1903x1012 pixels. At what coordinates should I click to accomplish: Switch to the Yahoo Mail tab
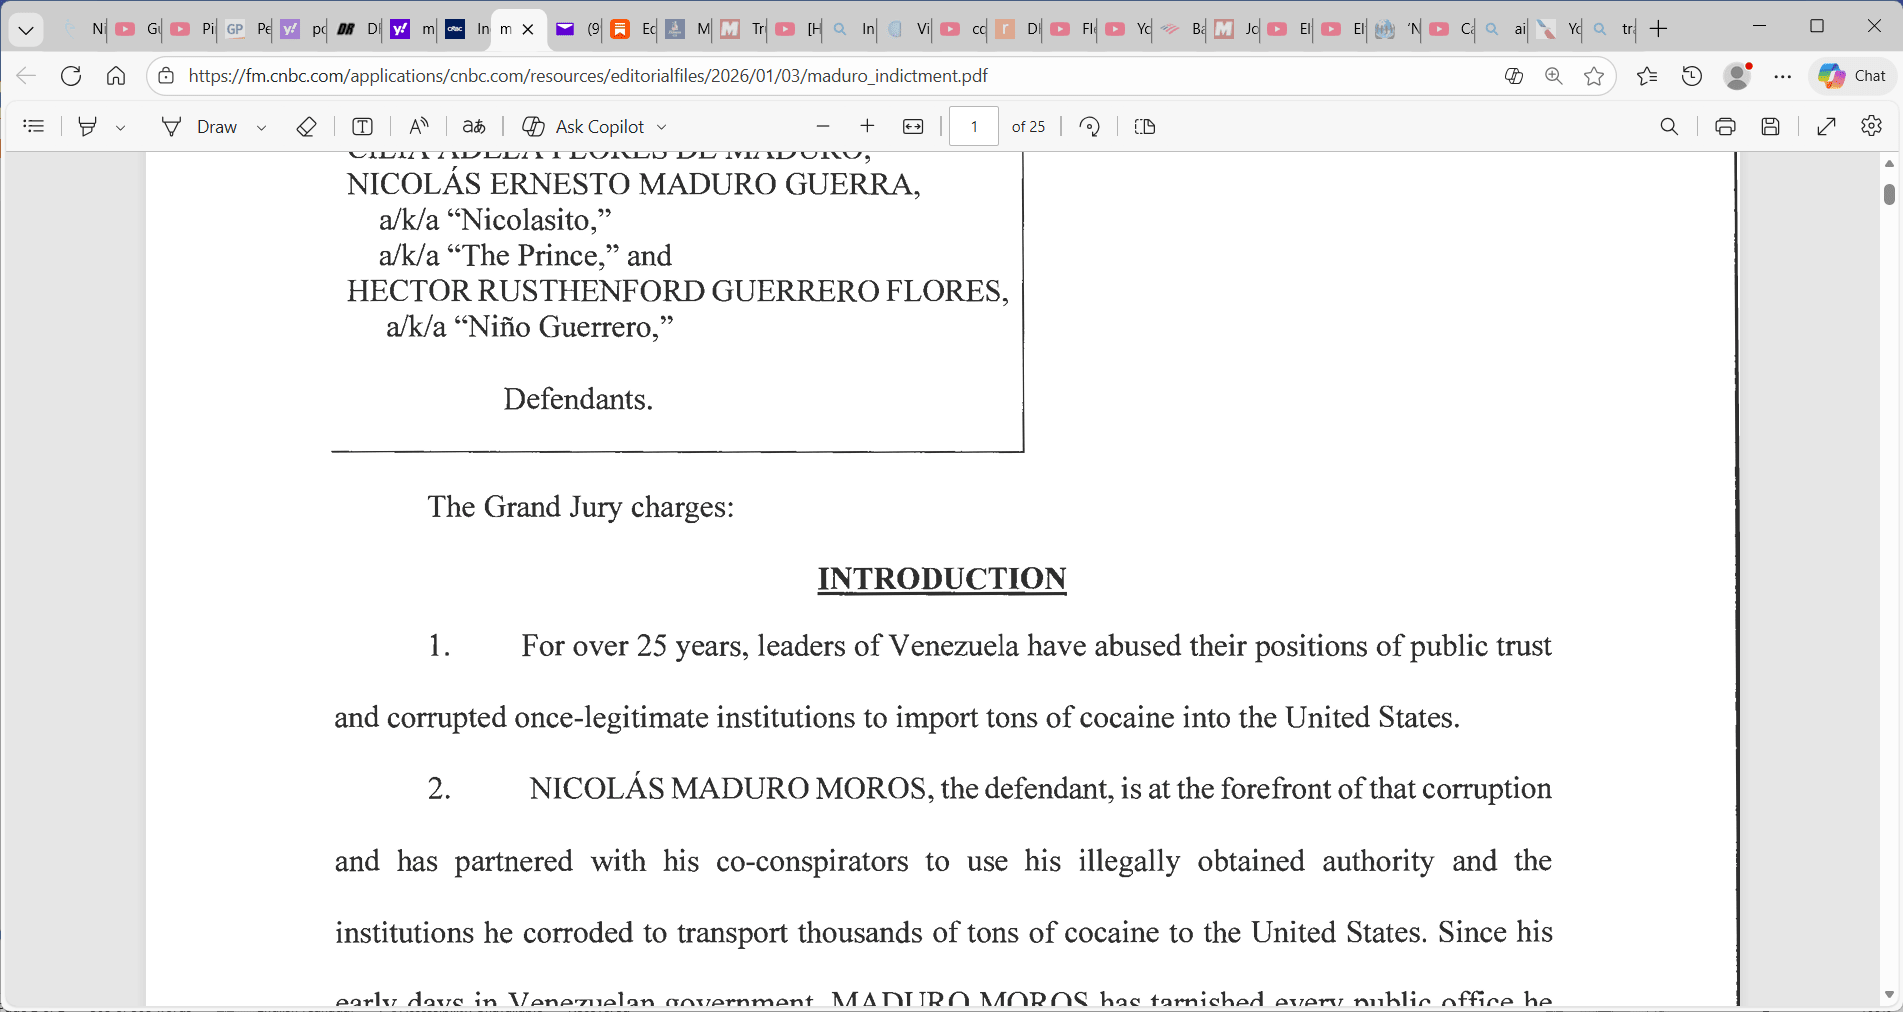[x=576, y=30]
